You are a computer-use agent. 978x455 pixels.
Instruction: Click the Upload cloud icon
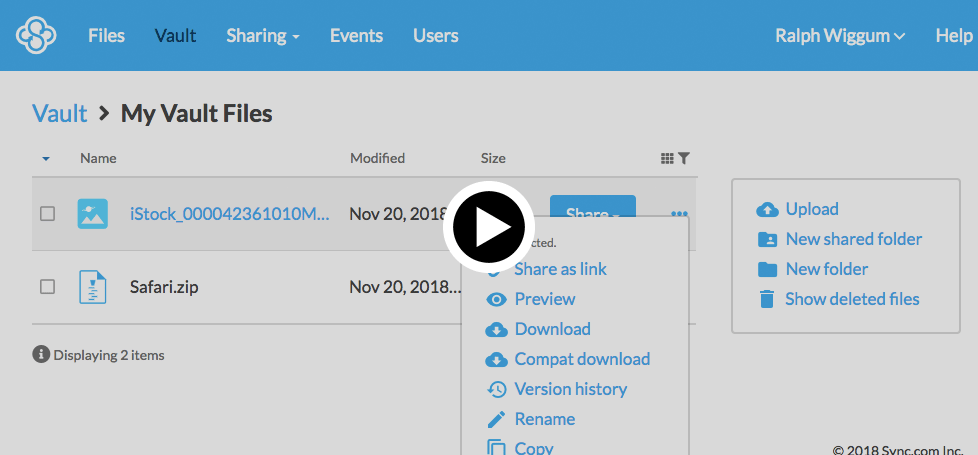pyautogui.click(x=767, y=209)
